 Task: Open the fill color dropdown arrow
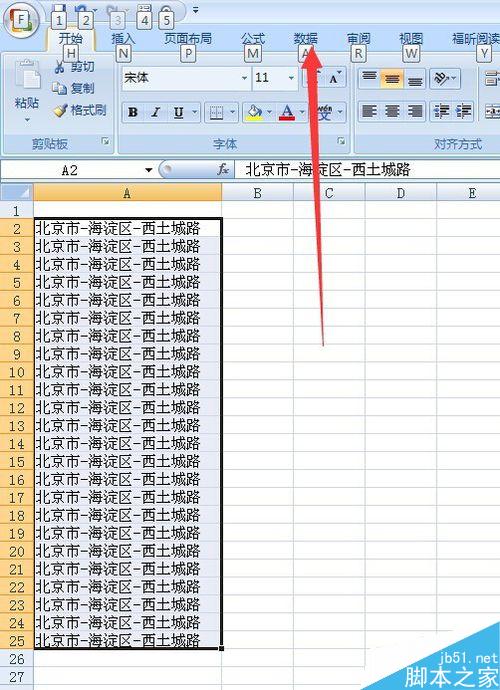pos(269,113)
